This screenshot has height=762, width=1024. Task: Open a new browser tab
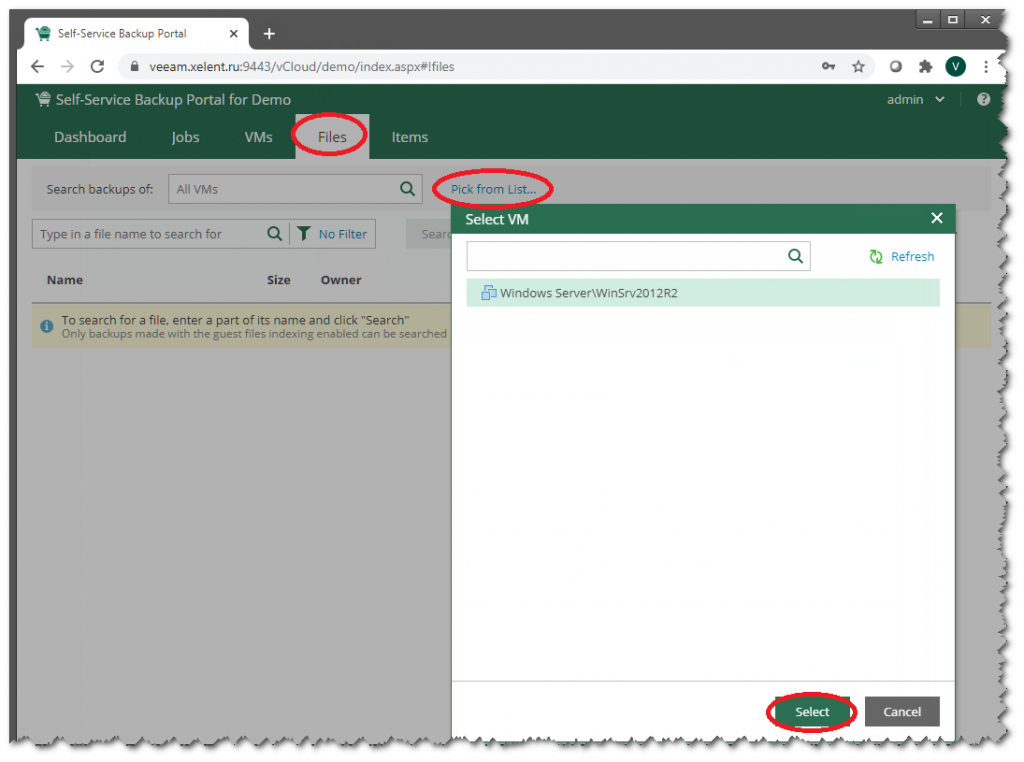coord(269,34)
